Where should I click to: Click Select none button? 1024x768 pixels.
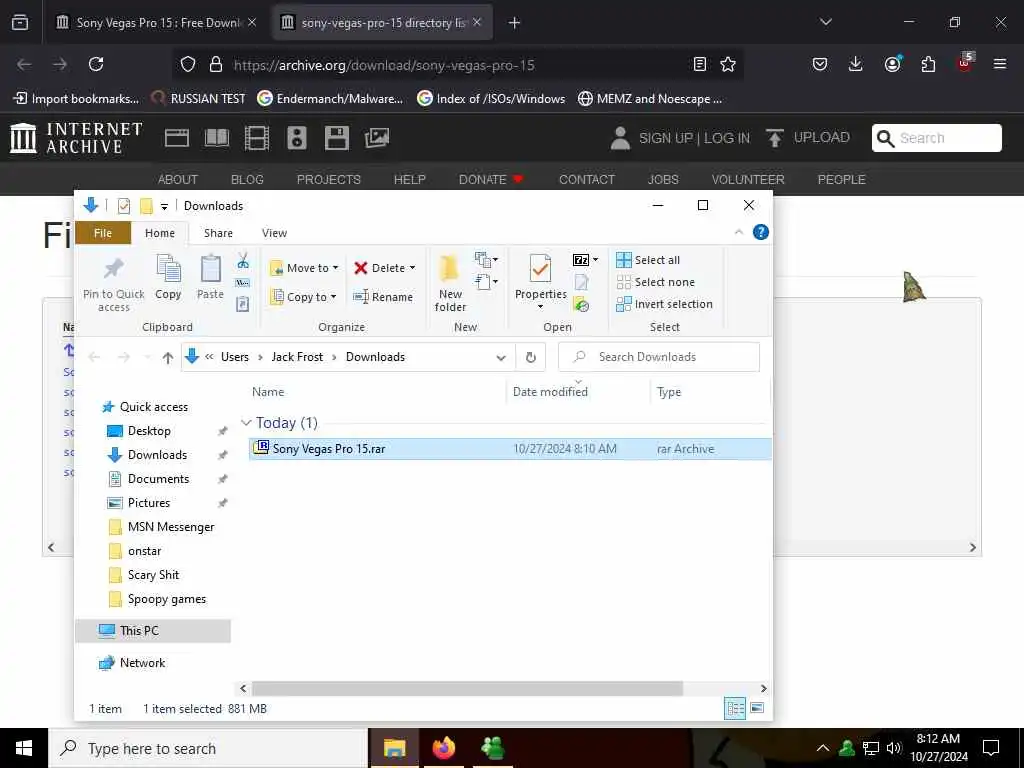656,282
